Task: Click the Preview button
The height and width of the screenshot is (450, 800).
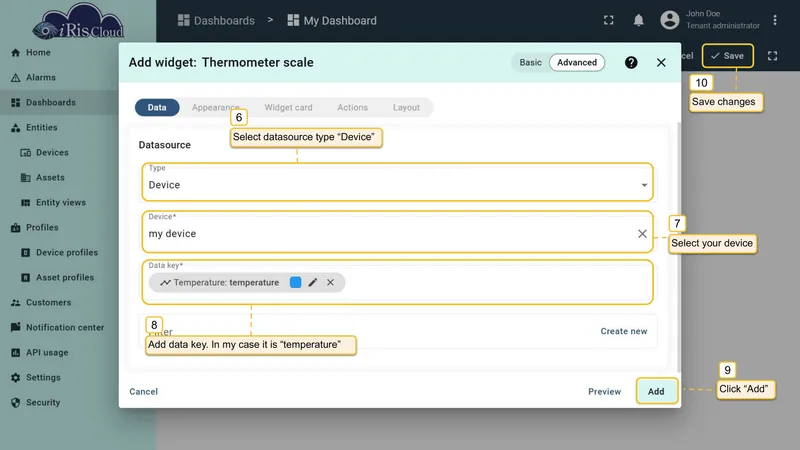Action: (605, 391)
